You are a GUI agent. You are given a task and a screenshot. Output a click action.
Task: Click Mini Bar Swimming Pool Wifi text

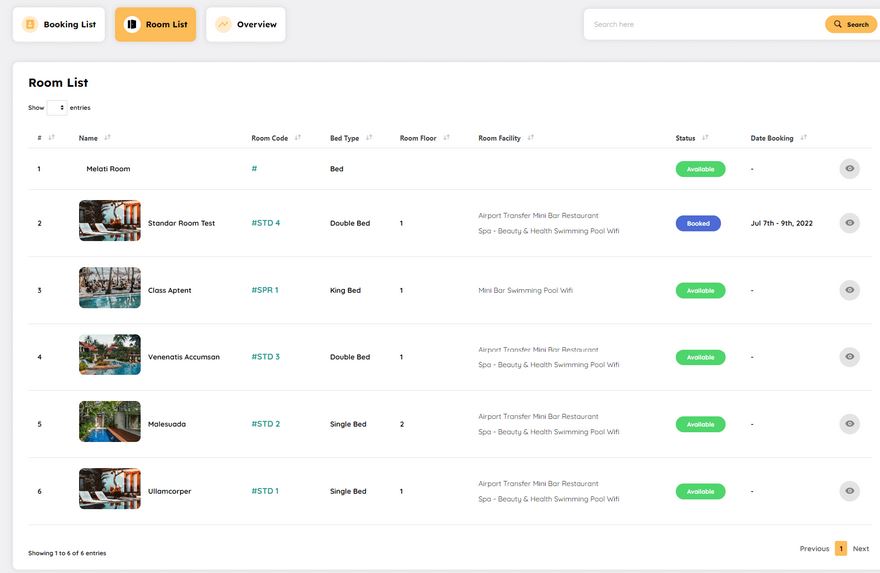[525, 291]
